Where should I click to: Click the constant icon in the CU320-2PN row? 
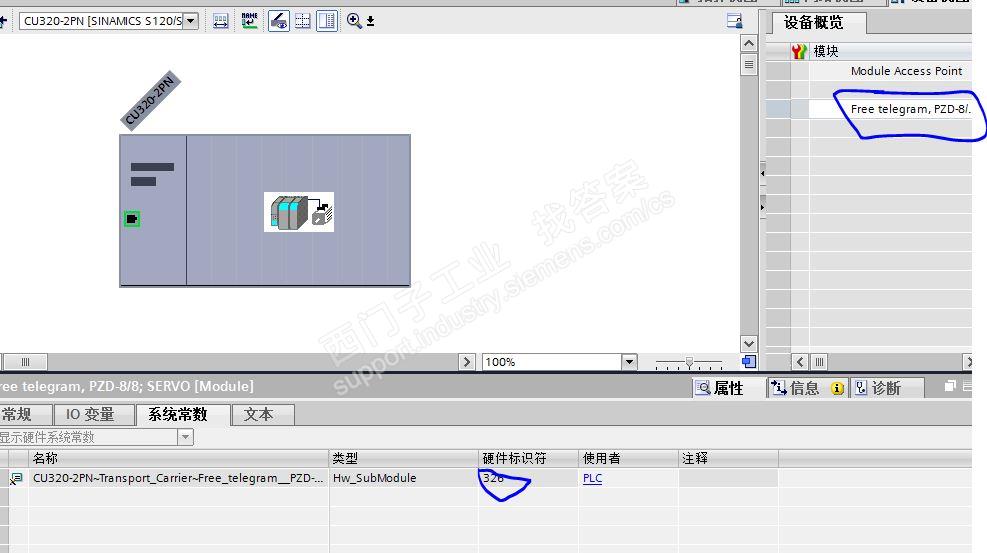coord(16,479)
